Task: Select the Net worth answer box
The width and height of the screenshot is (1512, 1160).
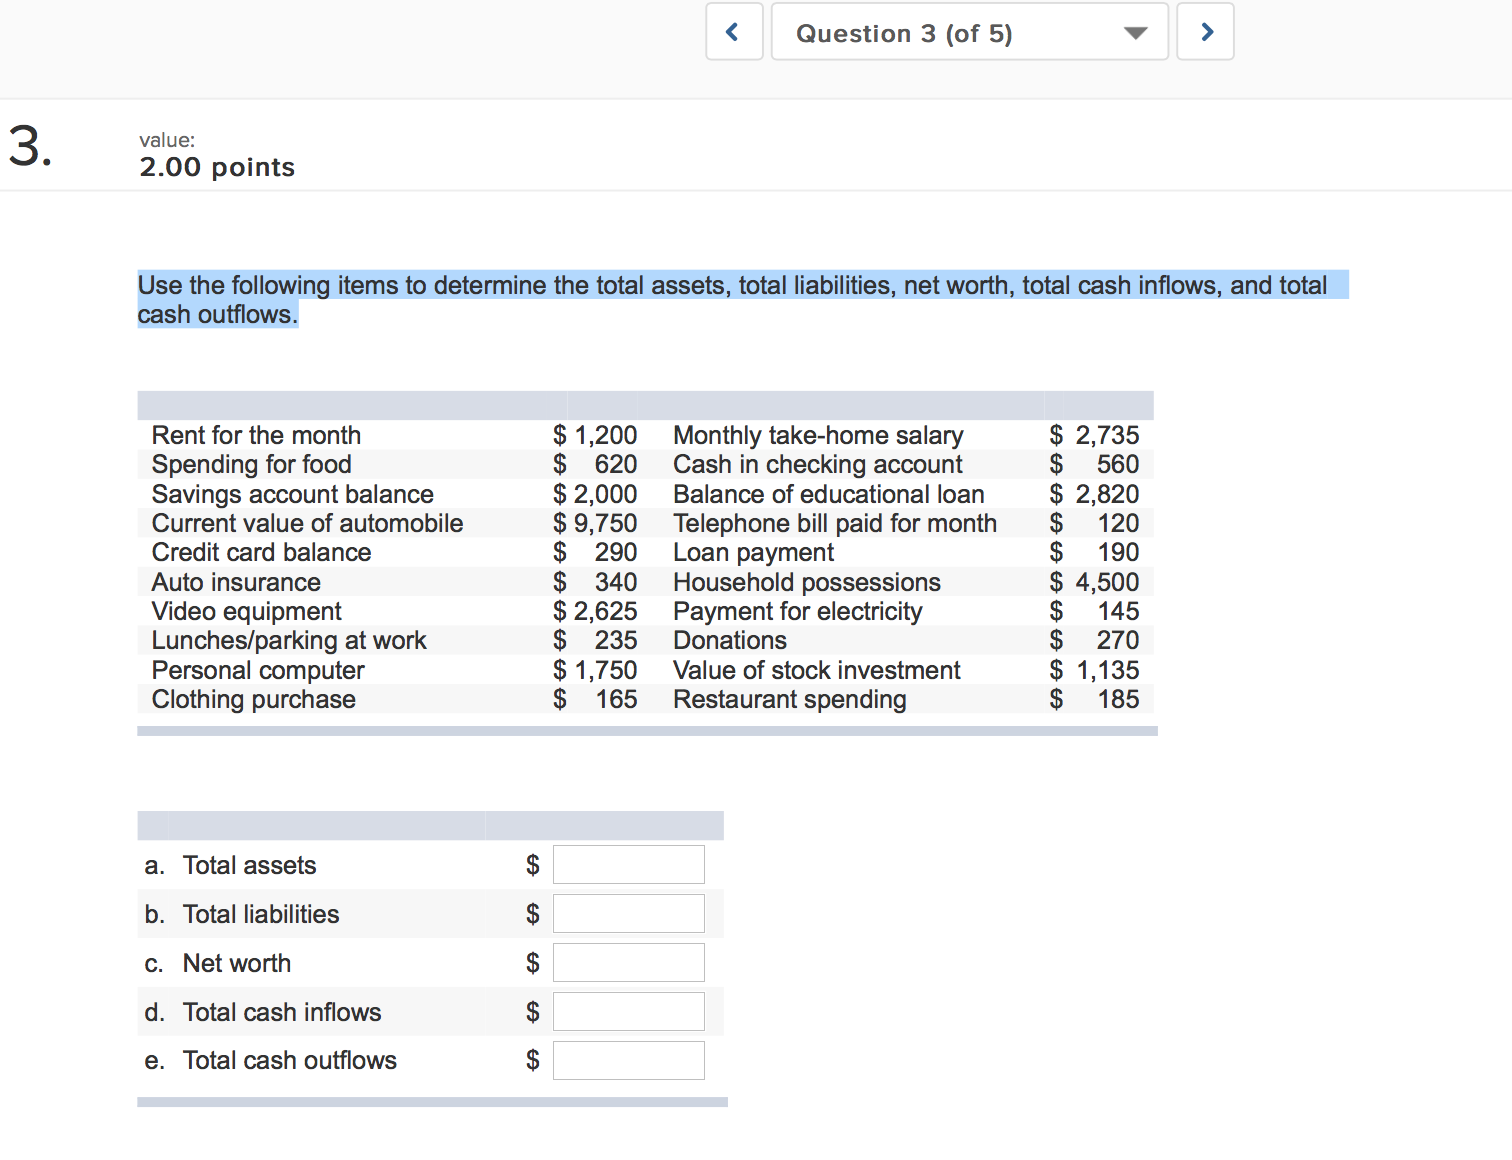Action: pyautogui.click(x=628, y=963)
